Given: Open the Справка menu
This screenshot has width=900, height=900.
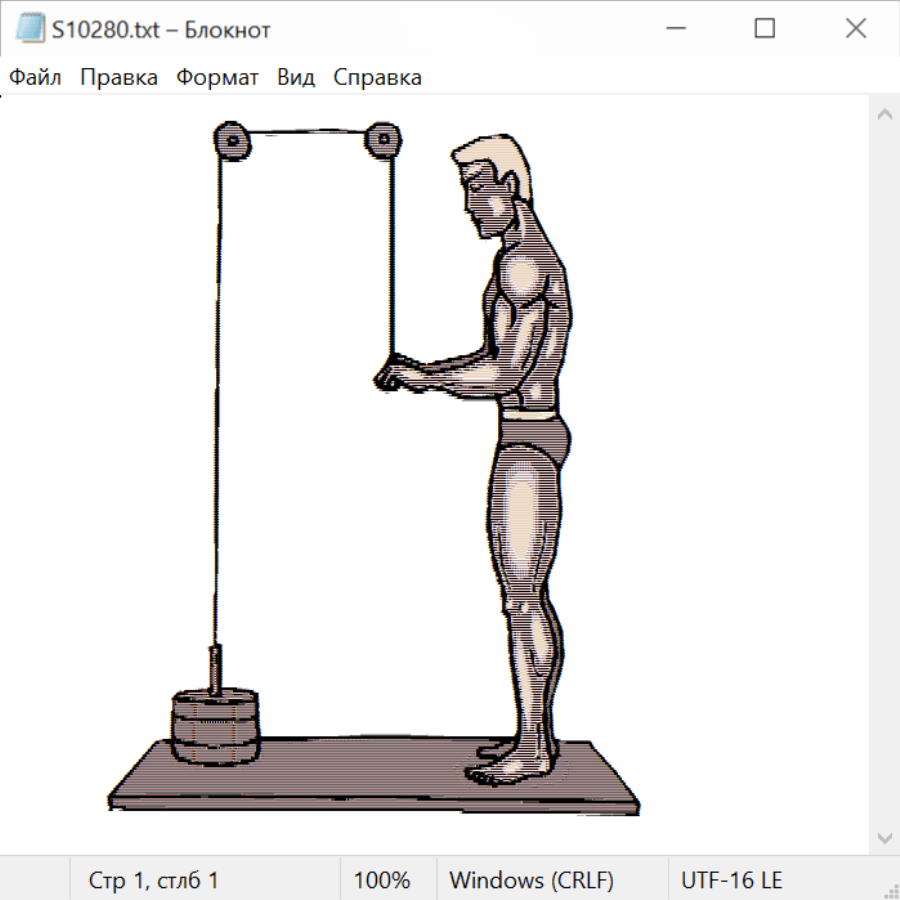Looking at the screenshot, I should coord(377,77).
